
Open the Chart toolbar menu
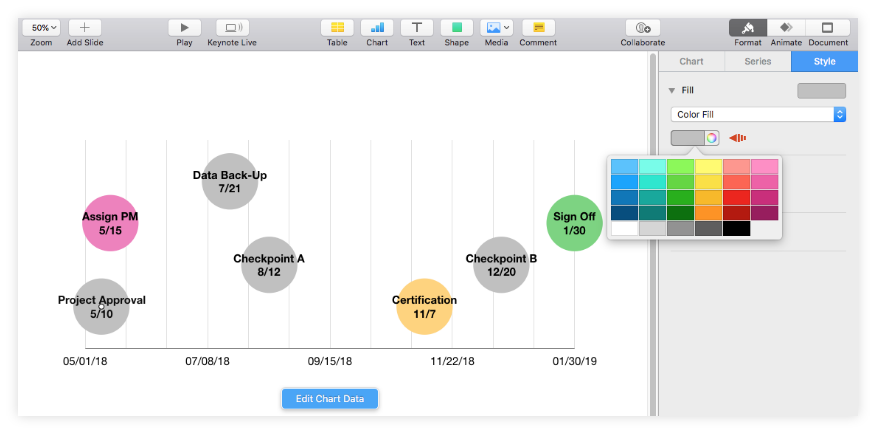377,27
